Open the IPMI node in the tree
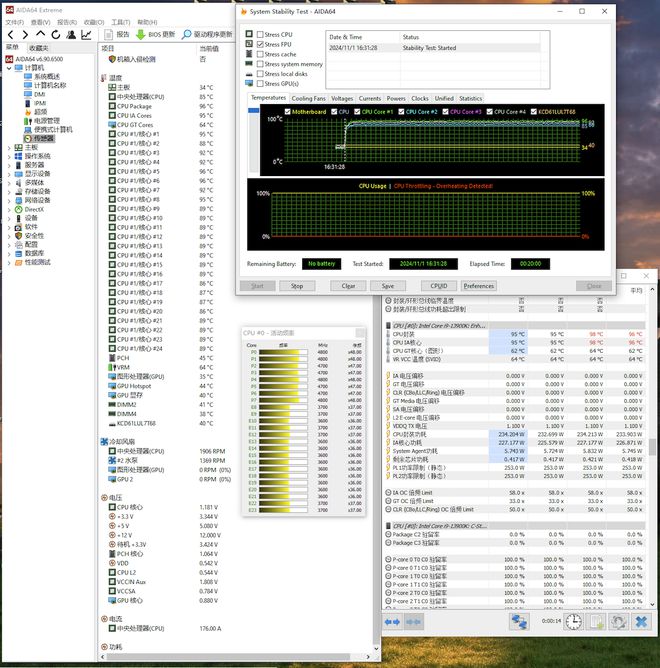Image resolution: width=660 pixels, height=668 pixels. click(x=40, y=103)
